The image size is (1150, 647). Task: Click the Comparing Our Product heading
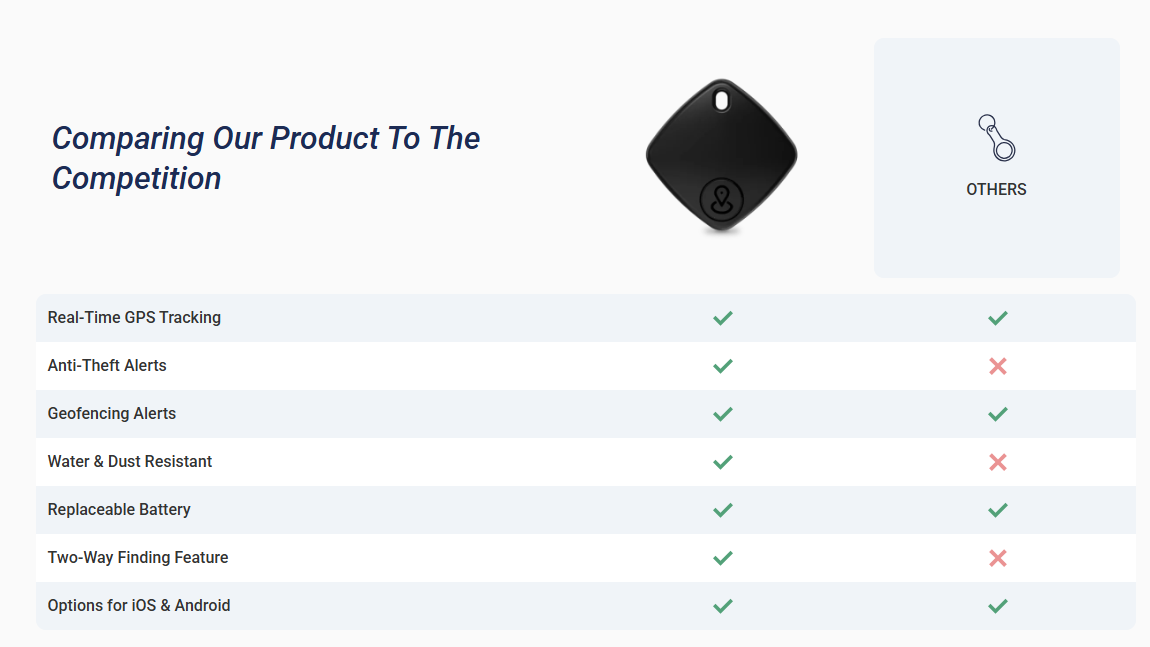pyautogui.click(x=266, y=158)
